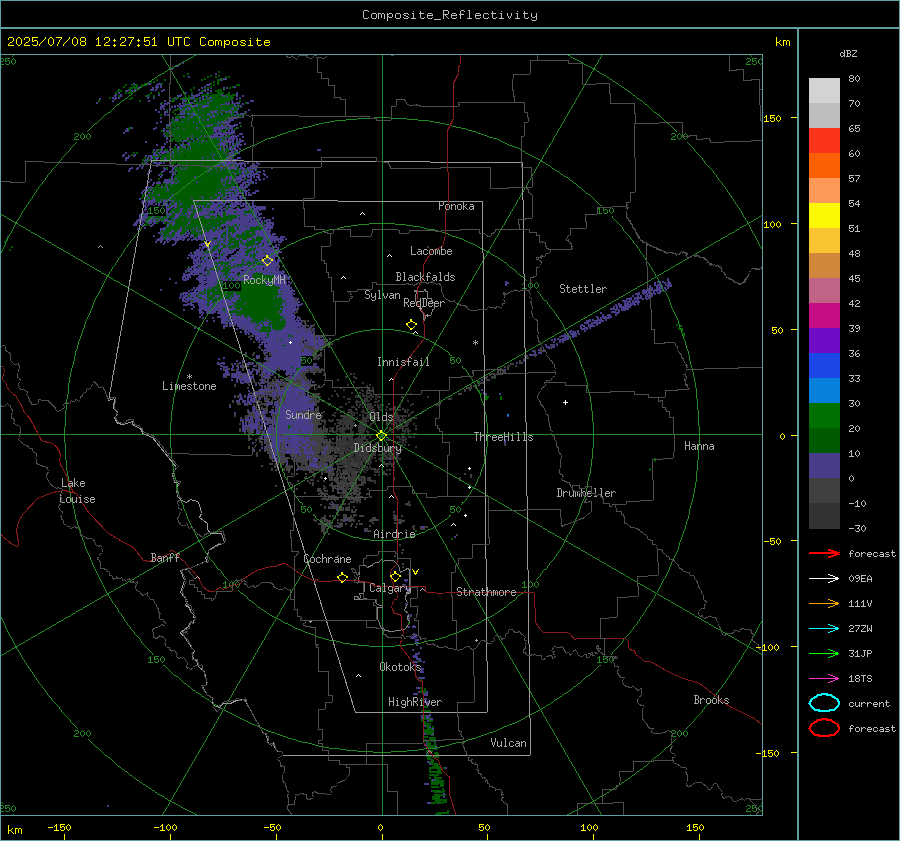Click the -30 dBZ legend value
The image size is (900, 841).
858,528
